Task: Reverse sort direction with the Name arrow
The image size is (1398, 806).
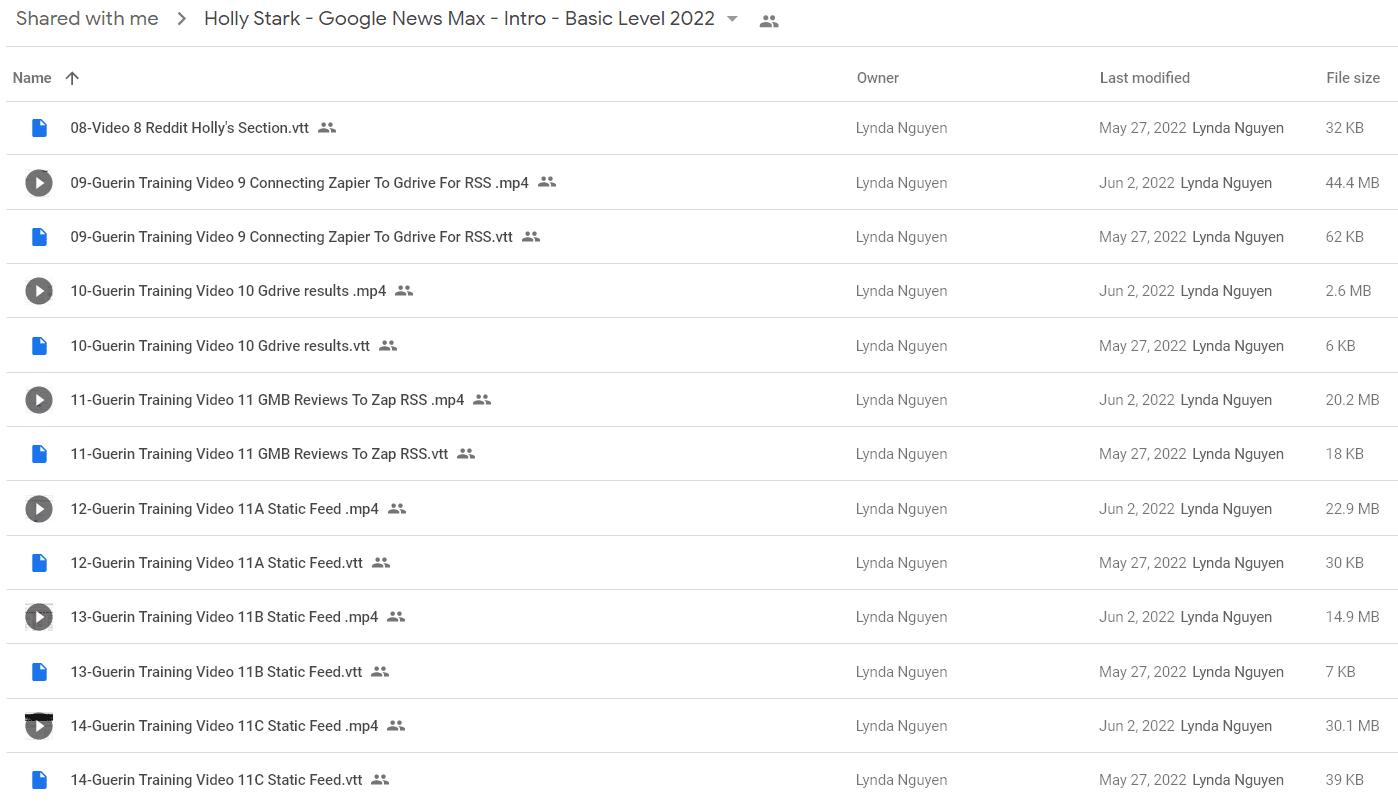Action: [72, 78]
